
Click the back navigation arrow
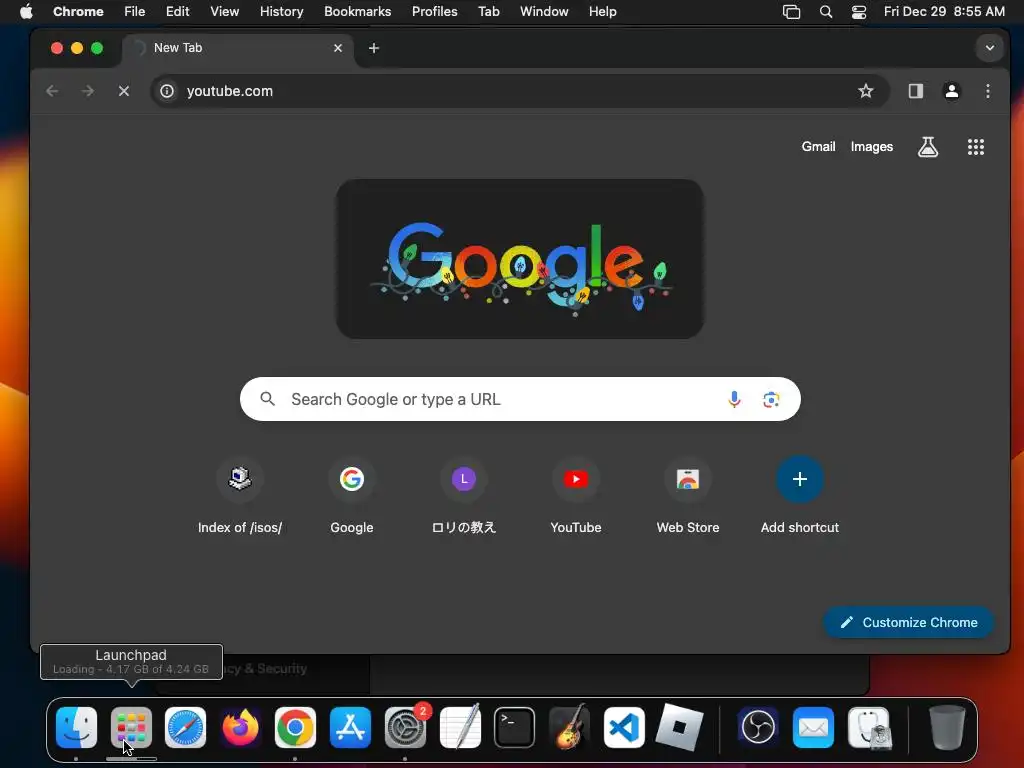point(52,91)
